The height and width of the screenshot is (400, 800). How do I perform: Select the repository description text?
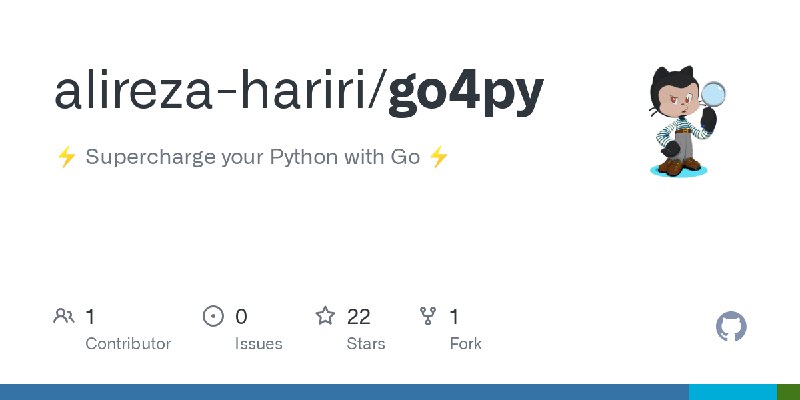253,157
